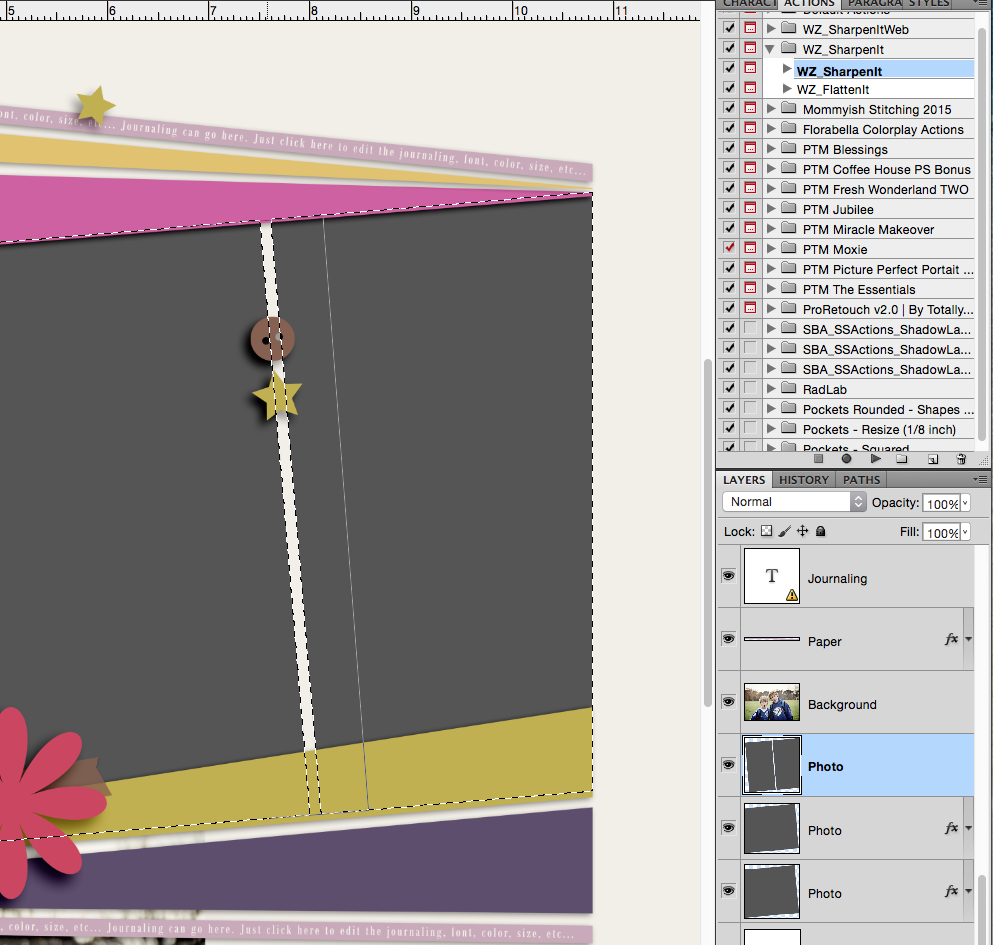Hide the Background layer
The height and width of the screenshot is (945, 993).
click(728, 701)
